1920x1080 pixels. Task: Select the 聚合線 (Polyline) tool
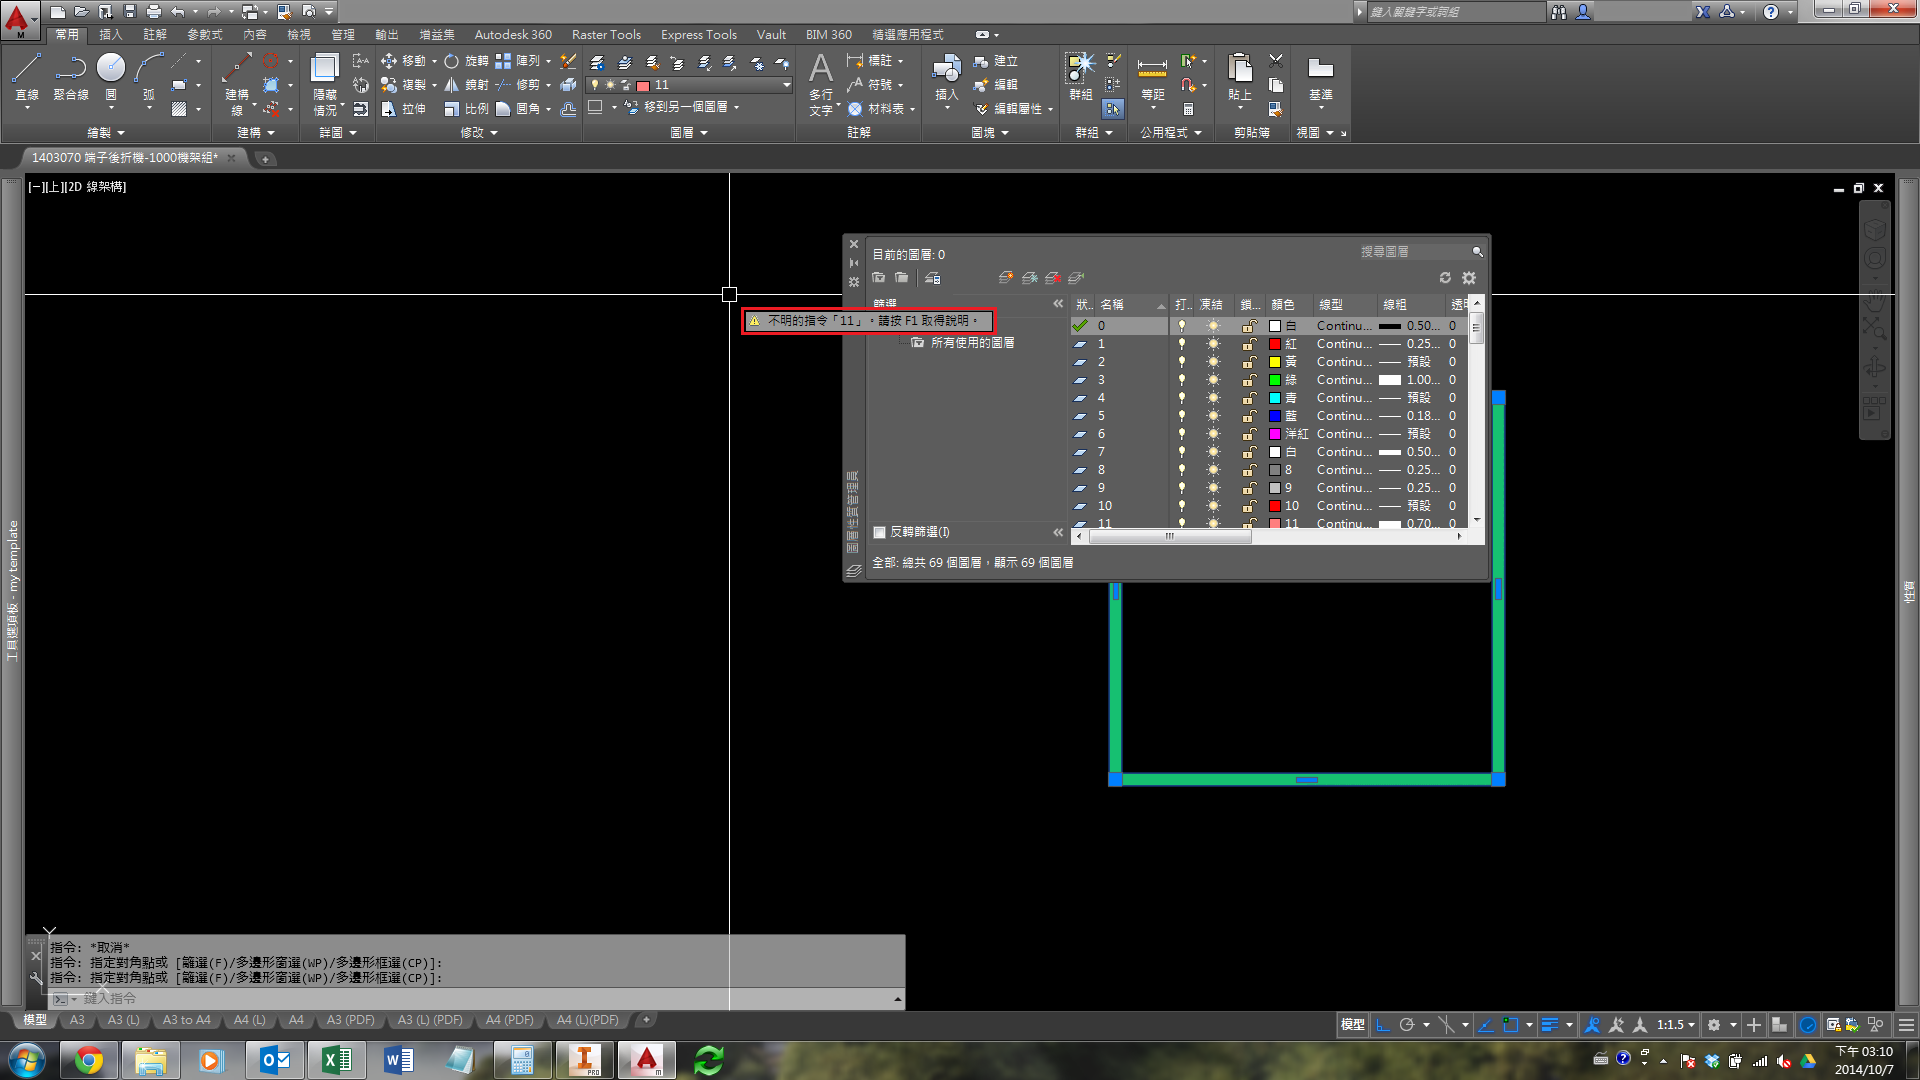point(70,77)
